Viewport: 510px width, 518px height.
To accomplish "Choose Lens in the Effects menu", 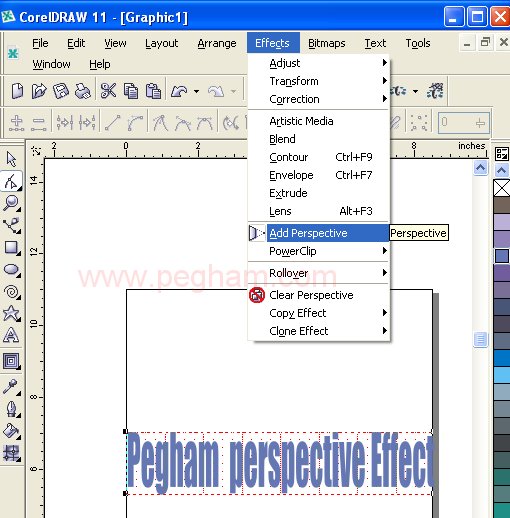I will 319,211.
